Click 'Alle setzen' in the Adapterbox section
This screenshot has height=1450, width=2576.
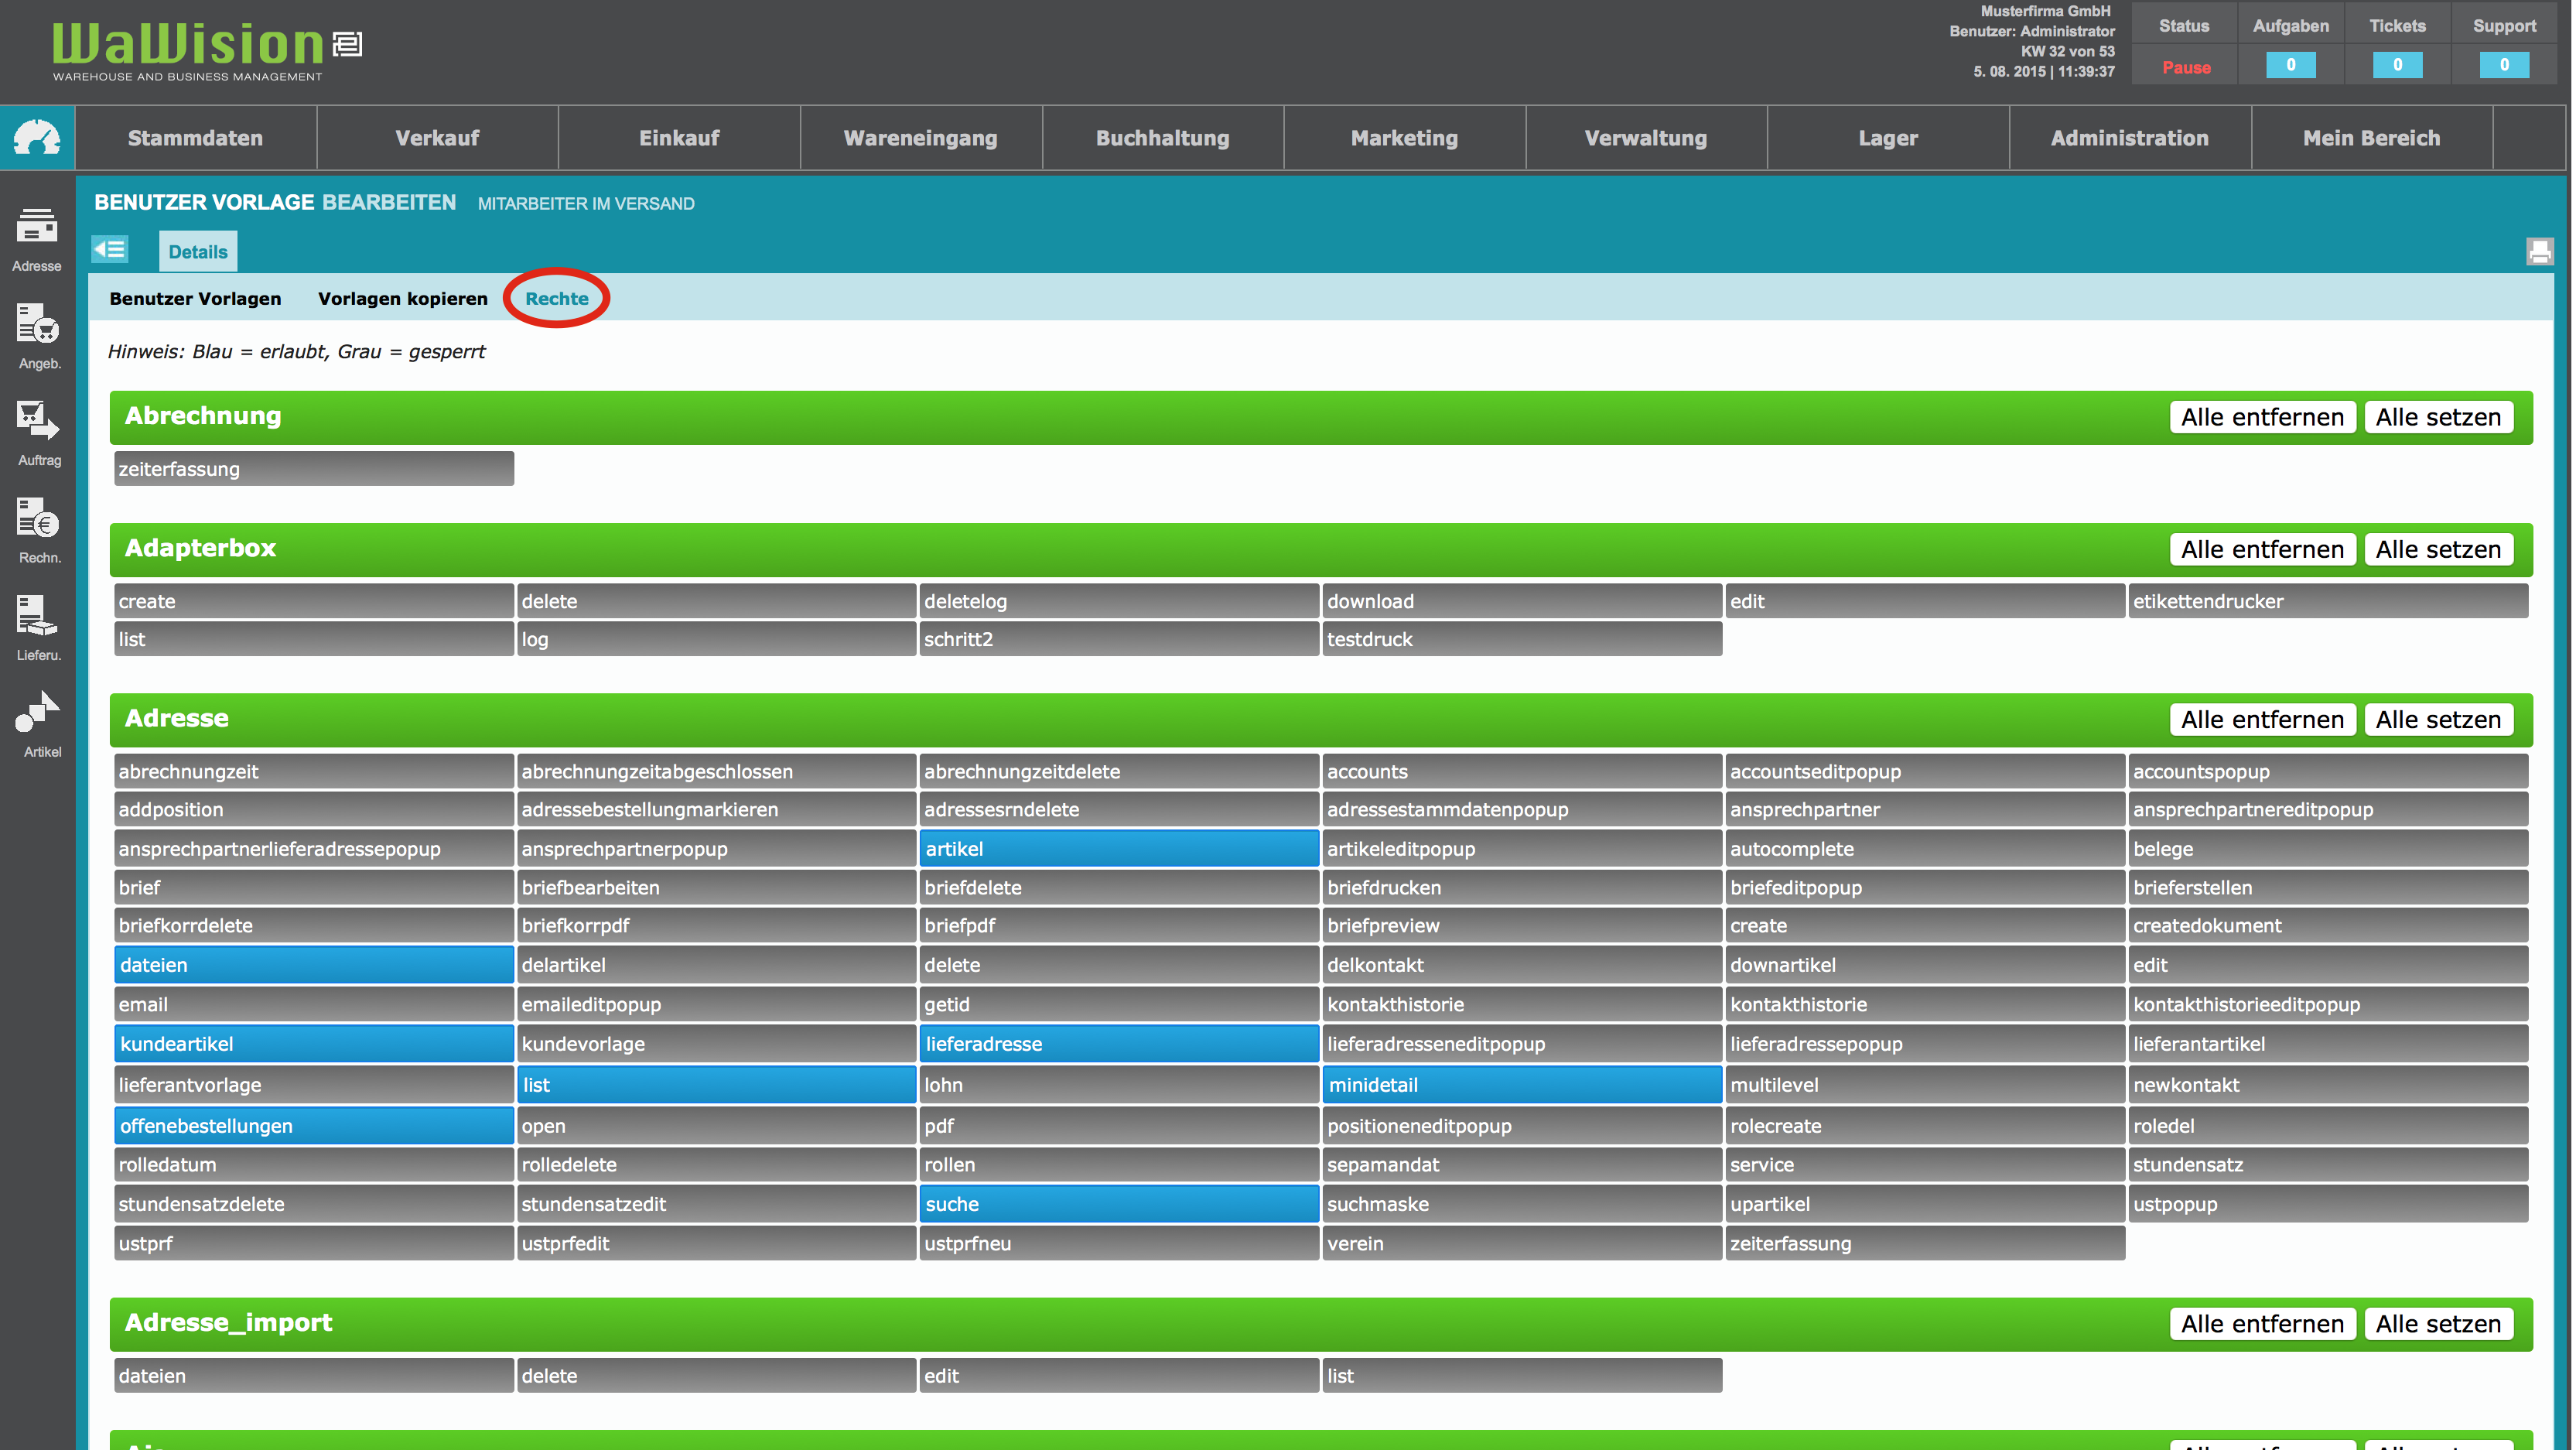click(2438, 549)
